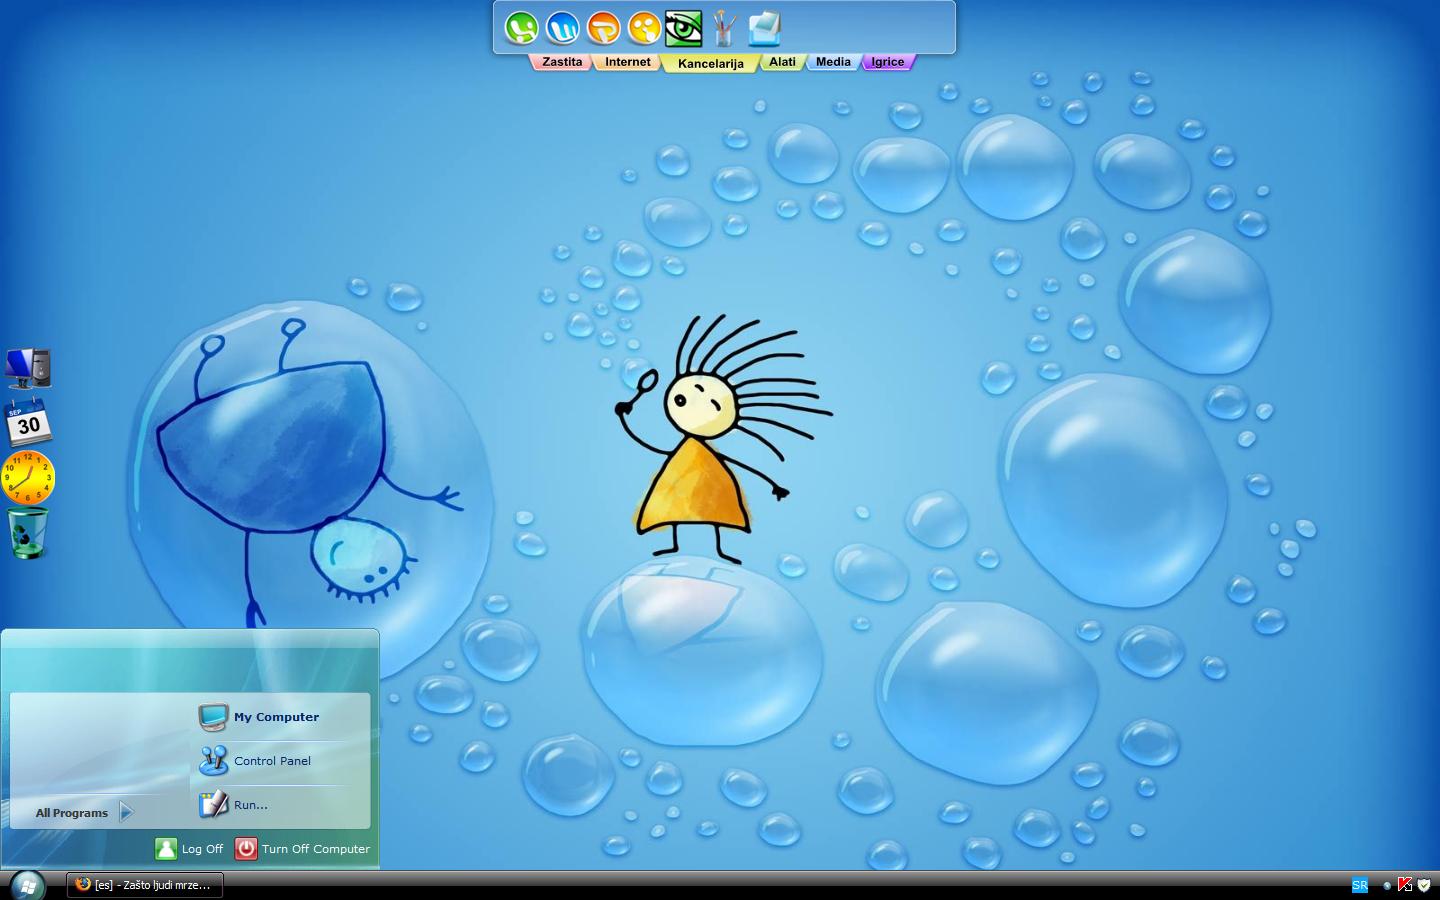Open the red K antivirus tray icon
This screenshot has width=1440, height=900.
click(x=1405, y=885)
